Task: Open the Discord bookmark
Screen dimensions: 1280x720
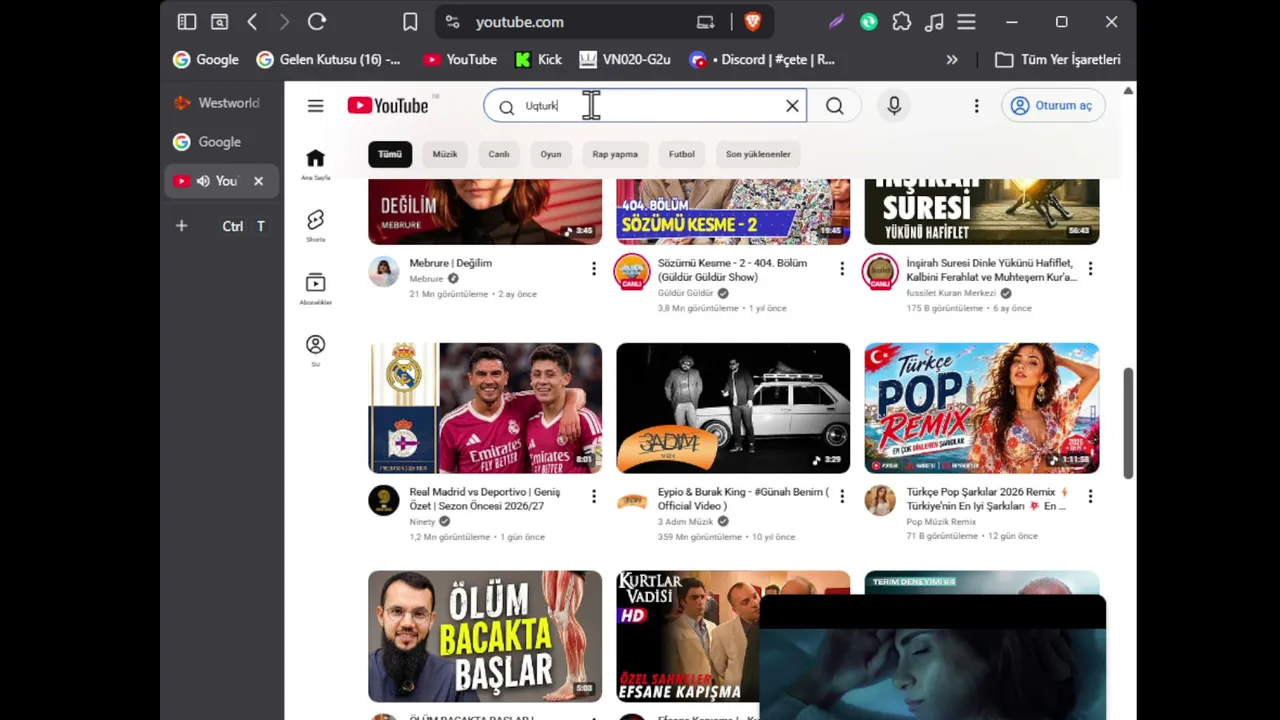Action: pyautogui.click(x=763, y=60)
